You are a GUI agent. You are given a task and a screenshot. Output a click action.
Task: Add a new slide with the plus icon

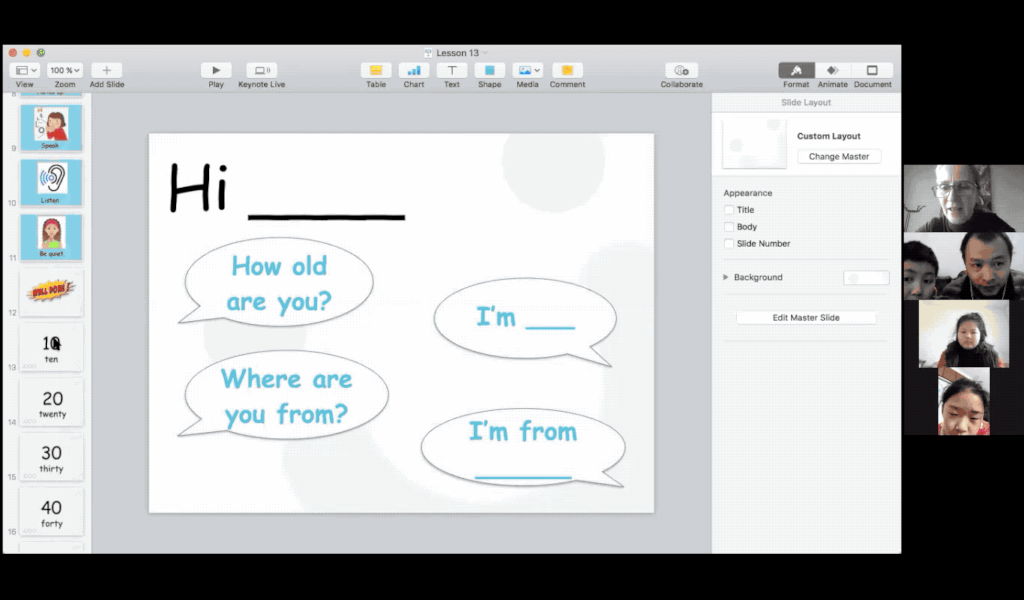106,70
